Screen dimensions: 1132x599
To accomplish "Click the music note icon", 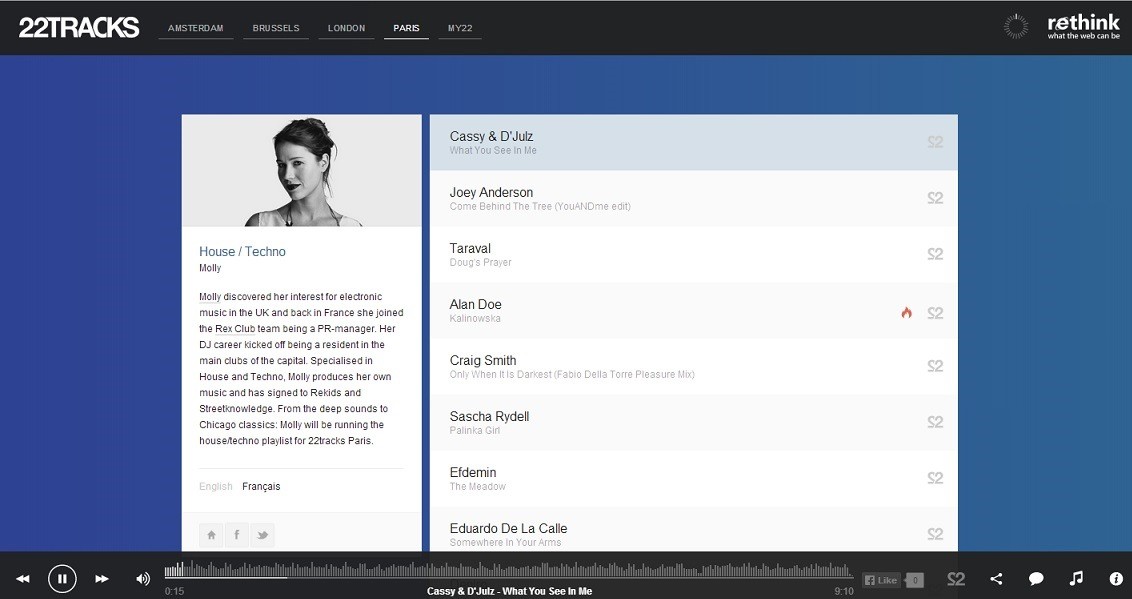I will point(1076,579).
